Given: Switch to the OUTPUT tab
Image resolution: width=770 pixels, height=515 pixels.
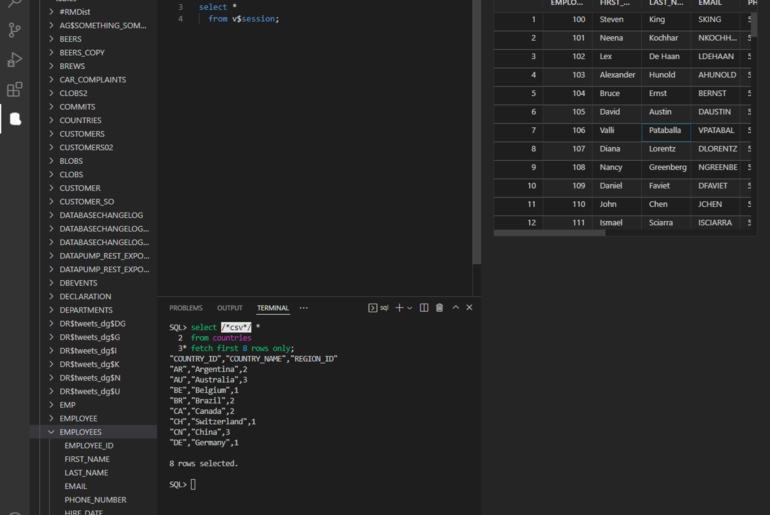Looking at the screenshot, I should [230, 308].
